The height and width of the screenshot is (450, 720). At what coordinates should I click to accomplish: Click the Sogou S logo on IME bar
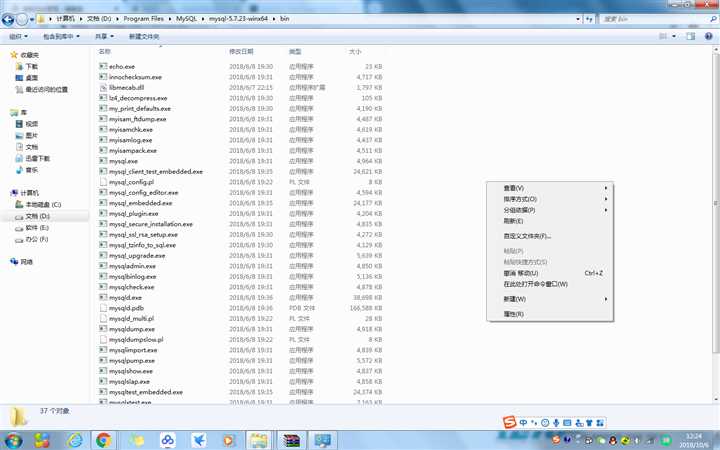click(509, 422)
